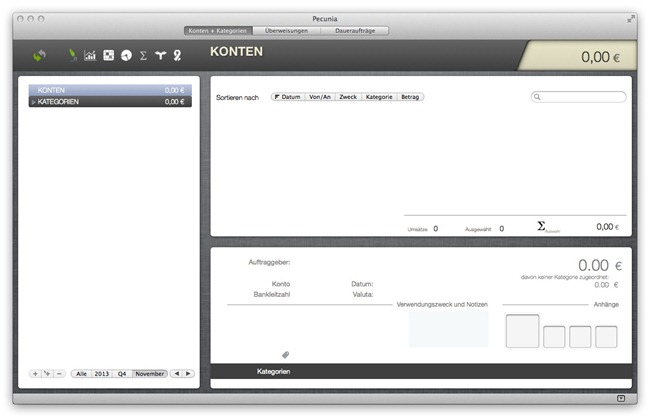Click the small tag icon above Kategorien
This screenshot has height=417, width=650.
click(x=286, y=354)
